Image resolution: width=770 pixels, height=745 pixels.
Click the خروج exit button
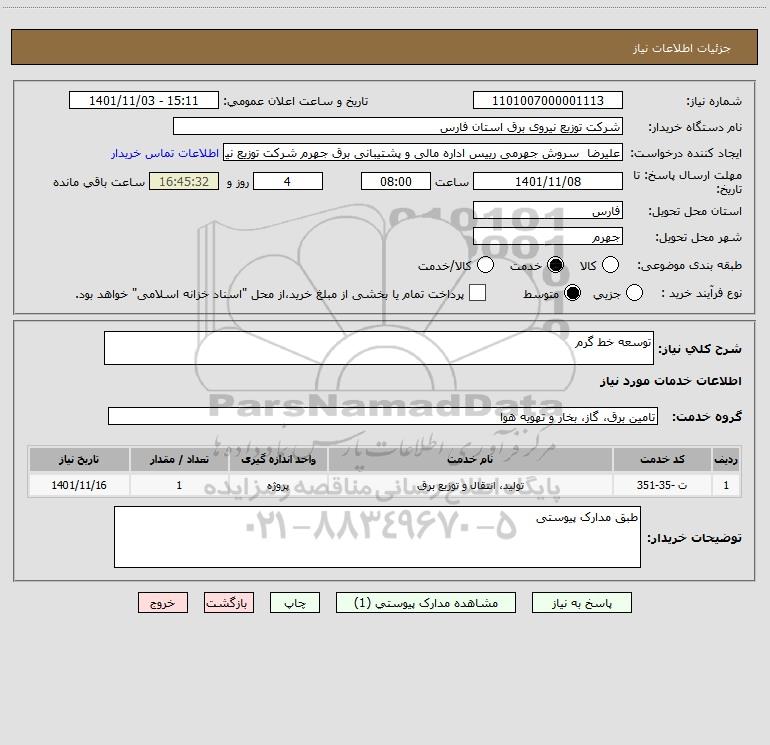pos(163,603)
